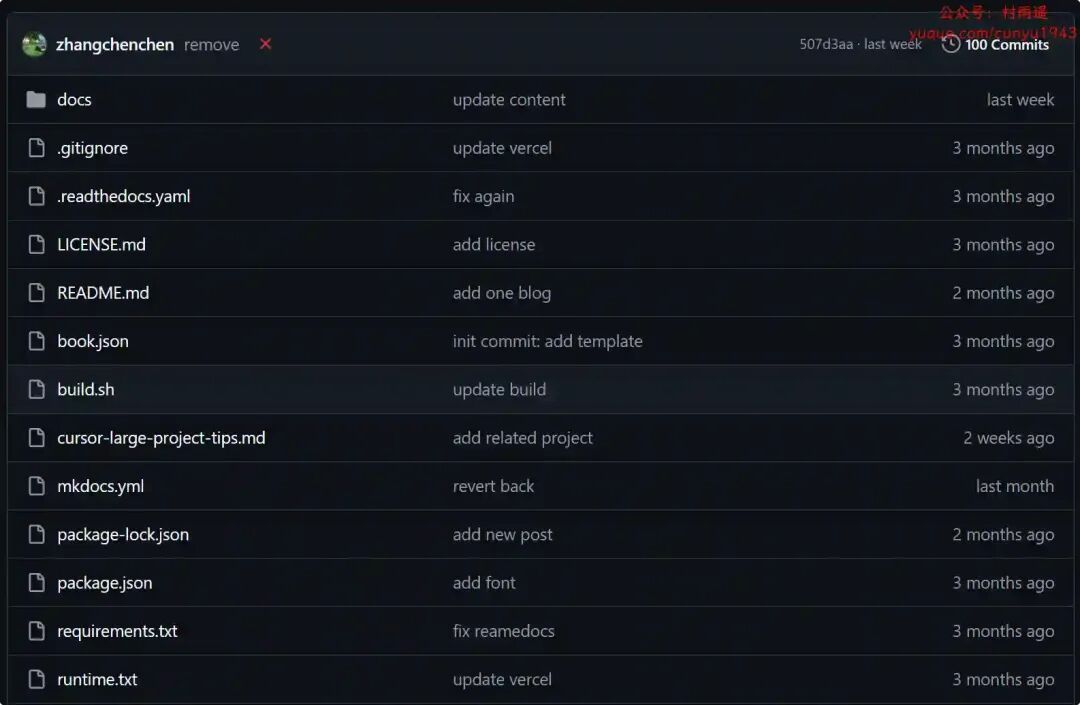Click the runtime.txt file icon
1080x705 pixels.
(37, 680)
